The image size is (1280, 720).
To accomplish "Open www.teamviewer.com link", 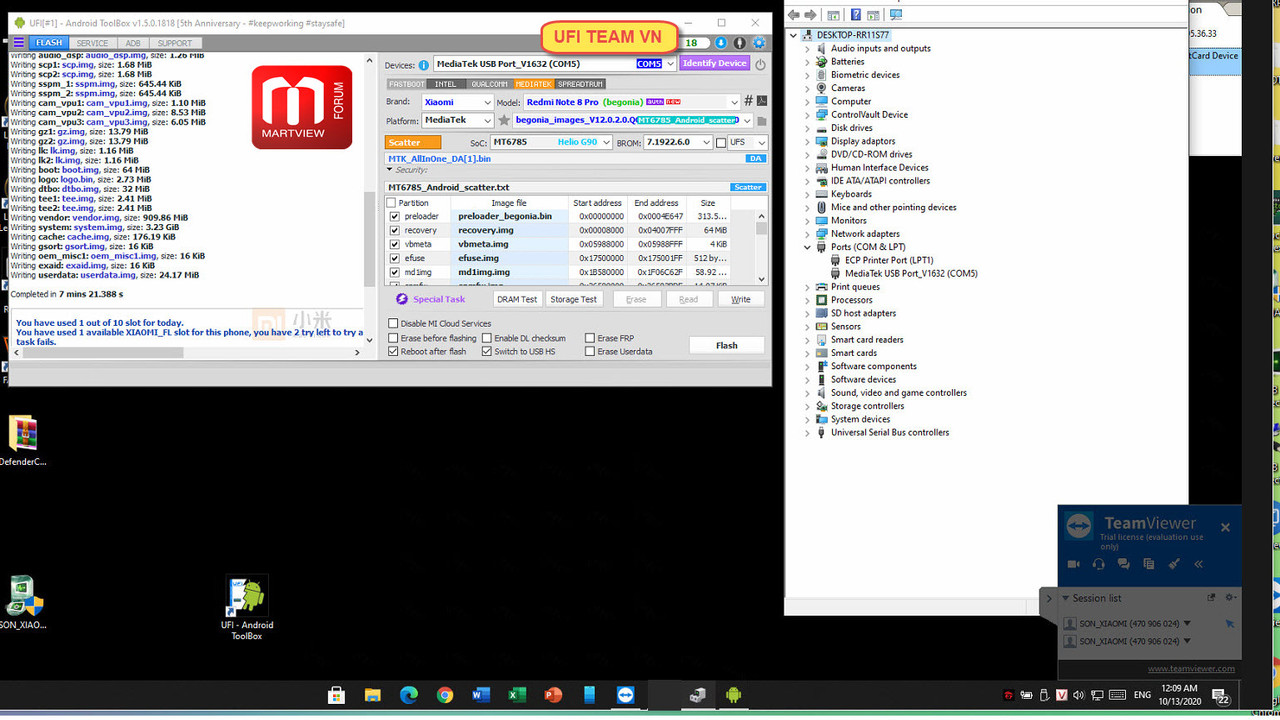I will 1191,668.
